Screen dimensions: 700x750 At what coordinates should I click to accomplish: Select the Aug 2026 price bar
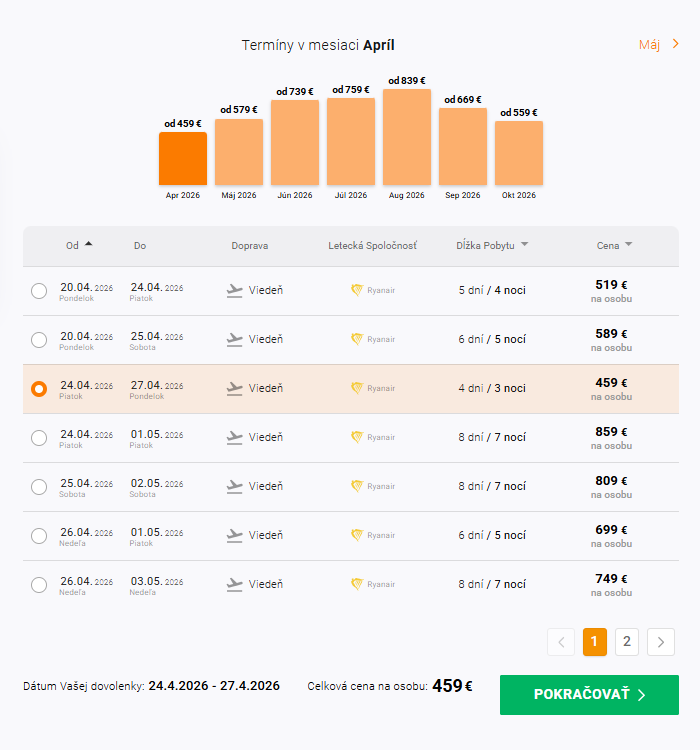(407, 137)
